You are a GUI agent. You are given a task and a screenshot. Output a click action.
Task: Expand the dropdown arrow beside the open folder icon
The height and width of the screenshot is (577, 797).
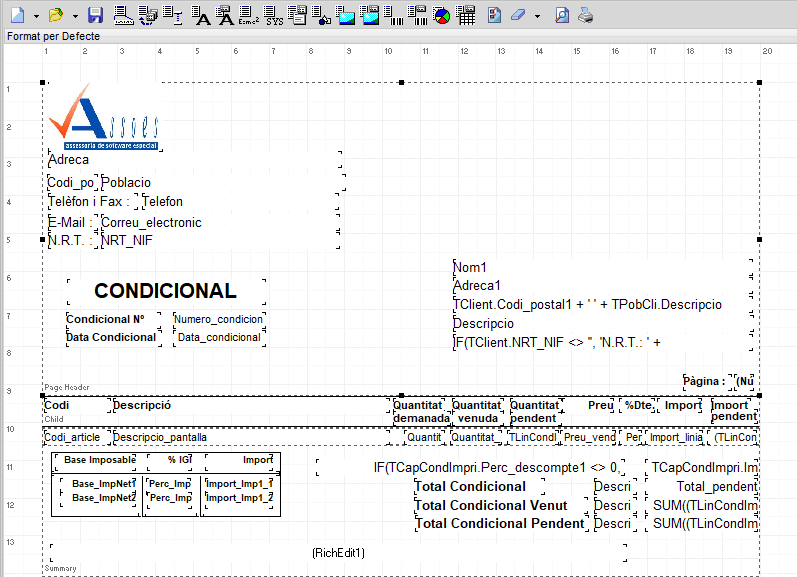pyautogui.click(x=75, y=16)
